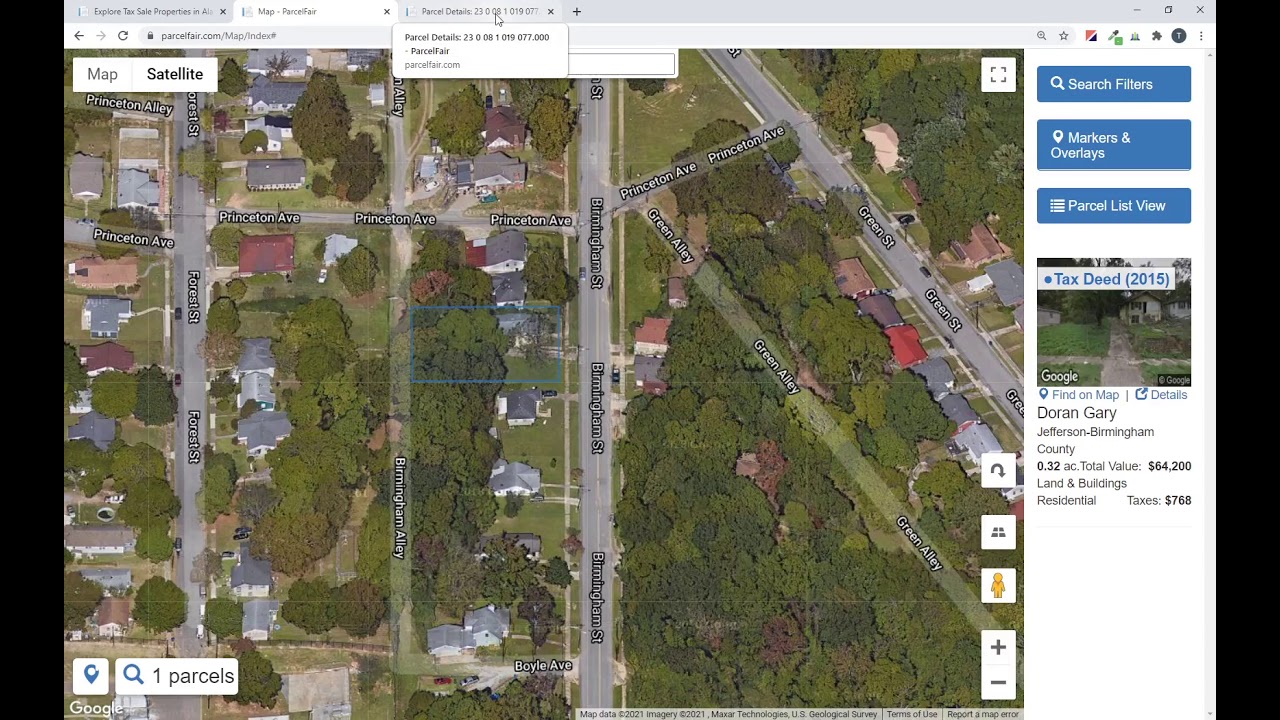1280x720 pixels.
Task: Click the highlighted parcel on Birmingham St
Action: pyautogui.click(x=486, y=345)
